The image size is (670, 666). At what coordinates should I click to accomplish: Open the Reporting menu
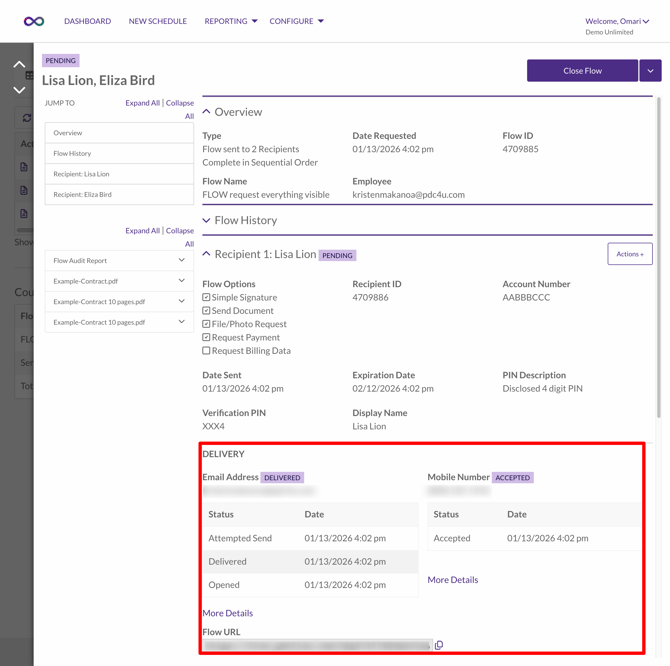click(231, 21)
